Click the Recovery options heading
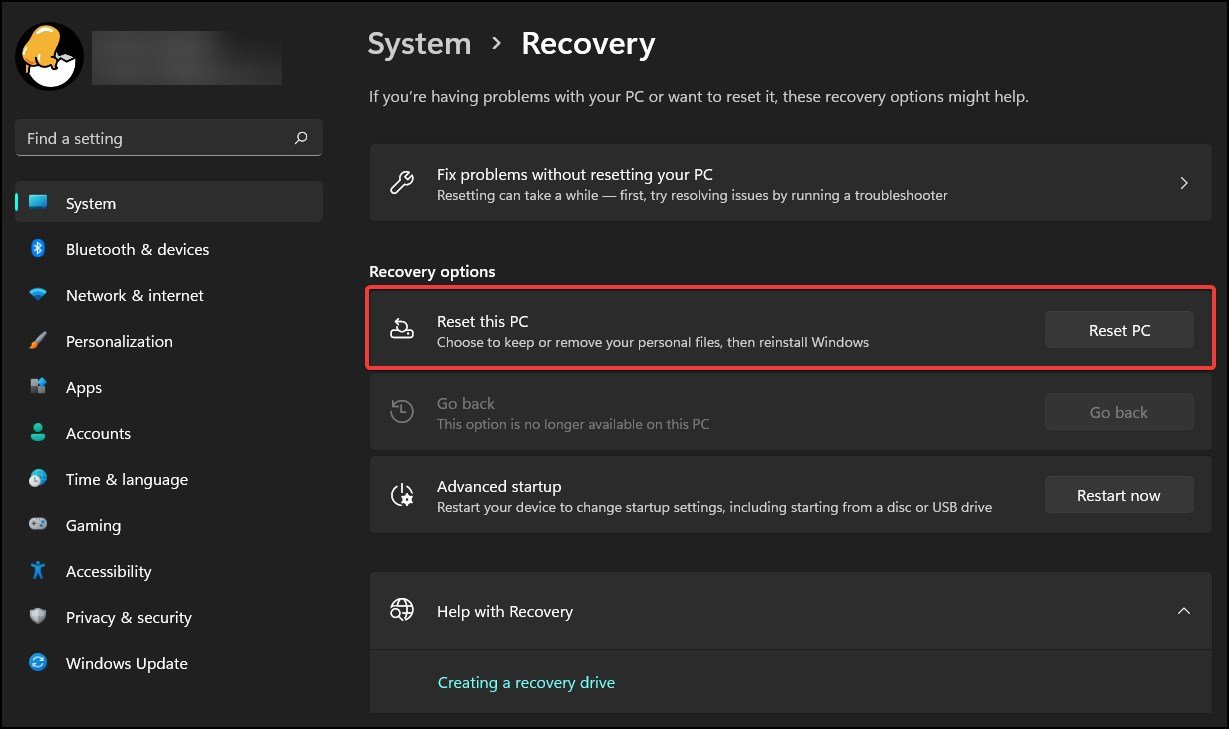1229x729 pixels. [432, 271]
